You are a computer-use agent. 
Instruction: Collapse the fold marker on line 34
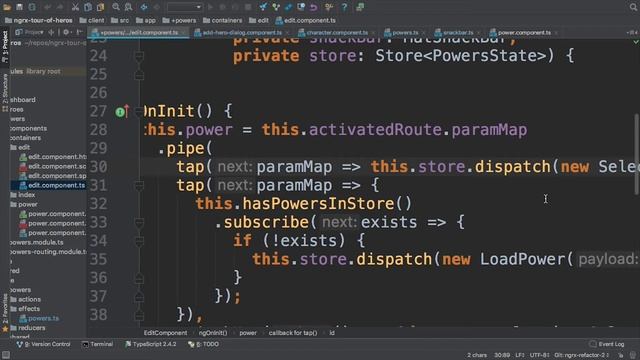click(x=139, y=241)
